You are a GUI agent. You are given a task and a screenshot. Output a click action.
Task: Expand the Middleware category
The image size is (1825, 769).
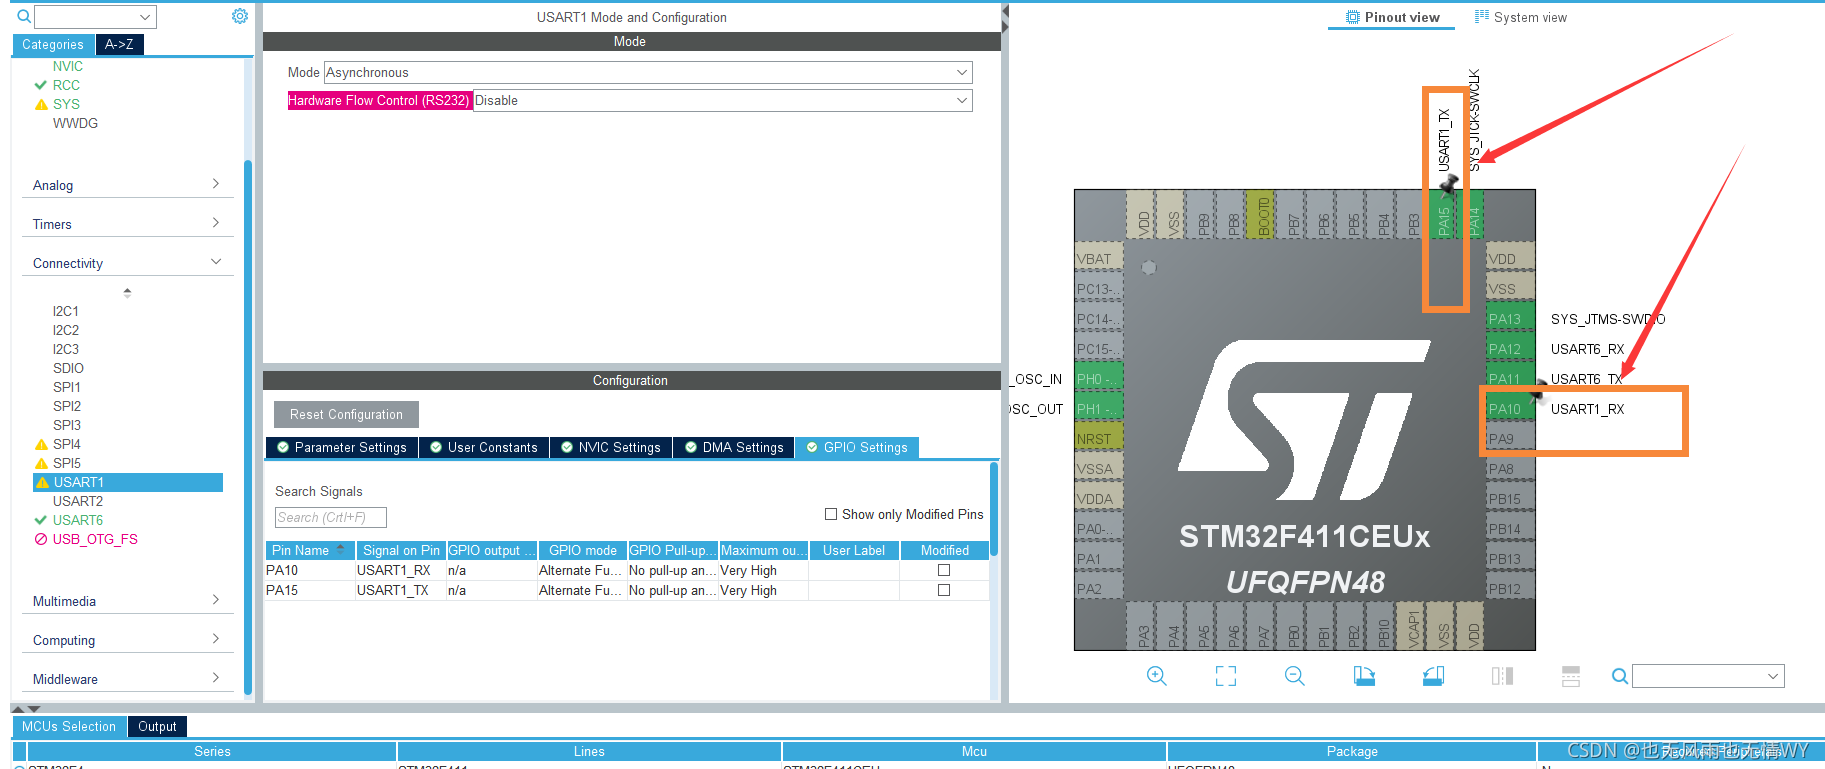[127, 679]
